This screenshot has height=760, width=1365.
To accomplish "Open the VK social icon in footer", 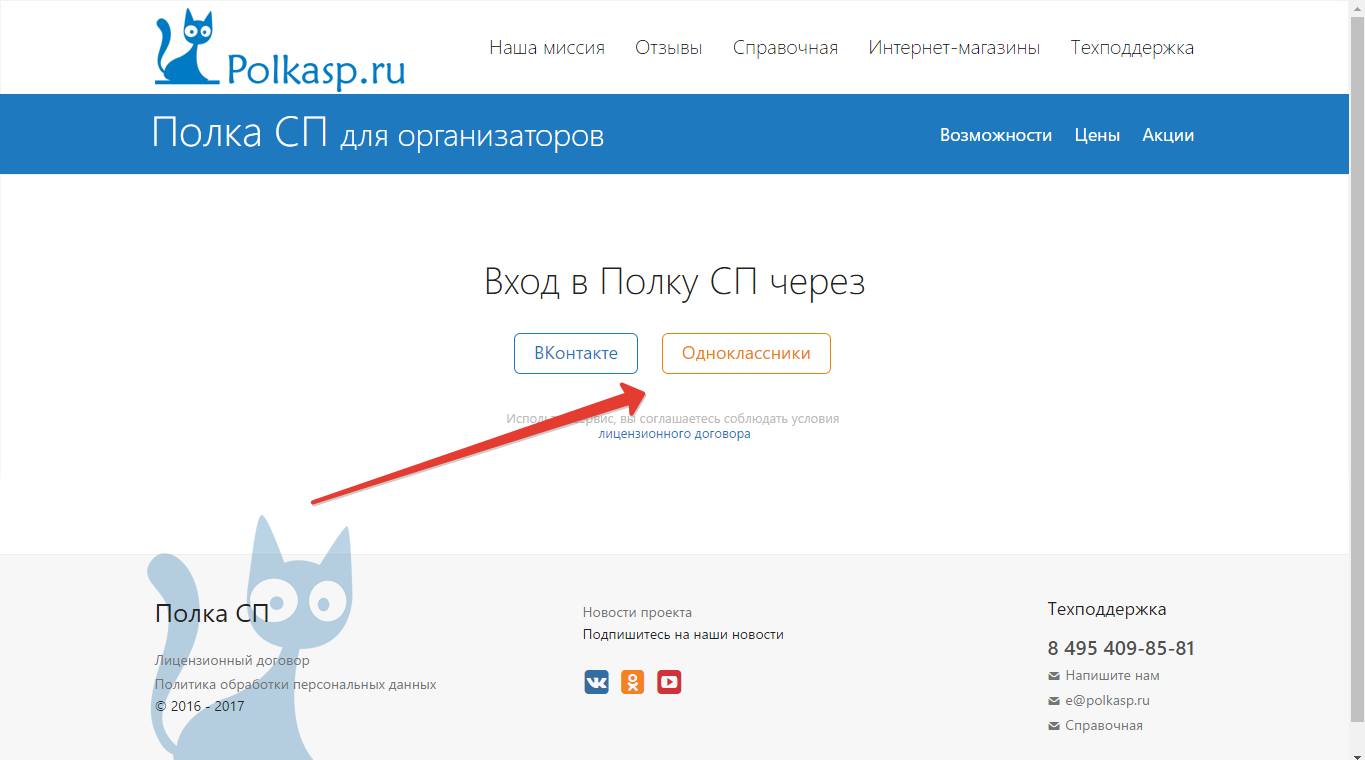I will (x=596, y=682).
